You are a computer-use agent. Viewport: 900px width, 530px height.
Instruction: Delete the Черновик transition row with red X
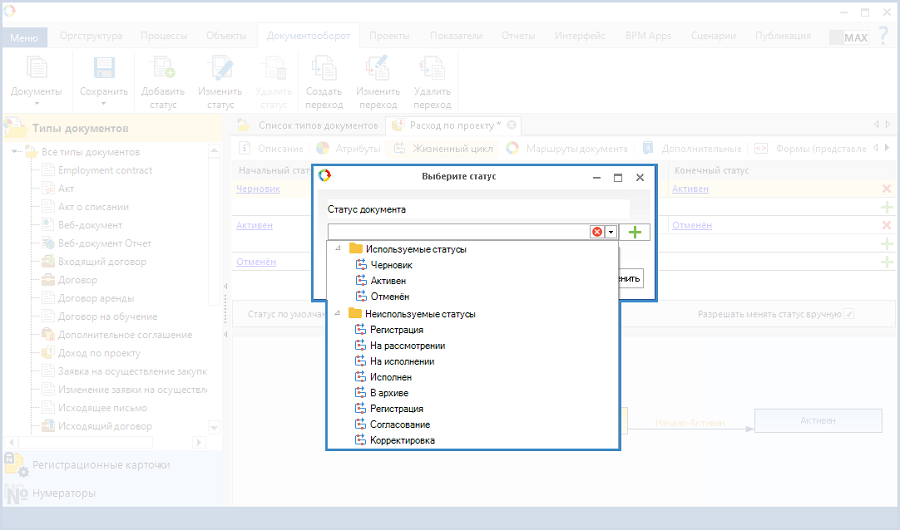[x=886, y=188]
